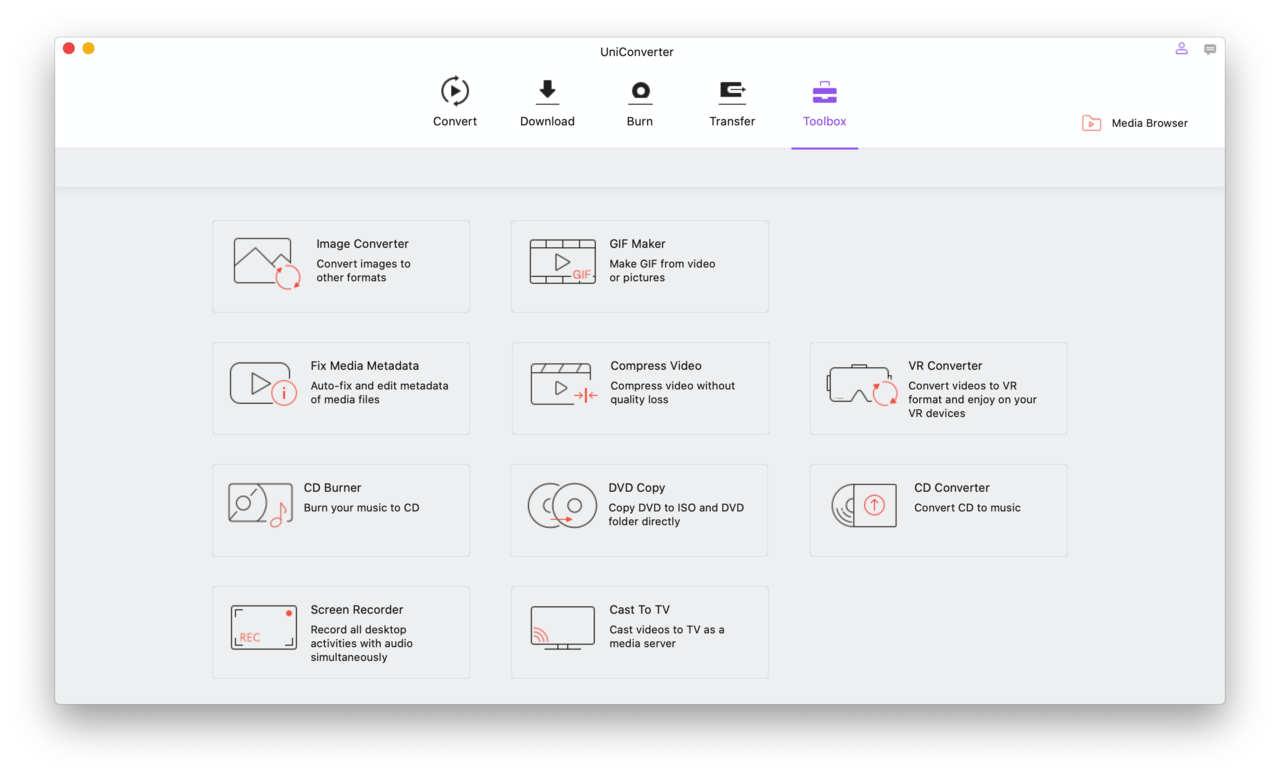Click the CD Burner music disc icon
The height and width of the screenshot is (777, 1280).
pyautogui.click(x=260, y=505)
